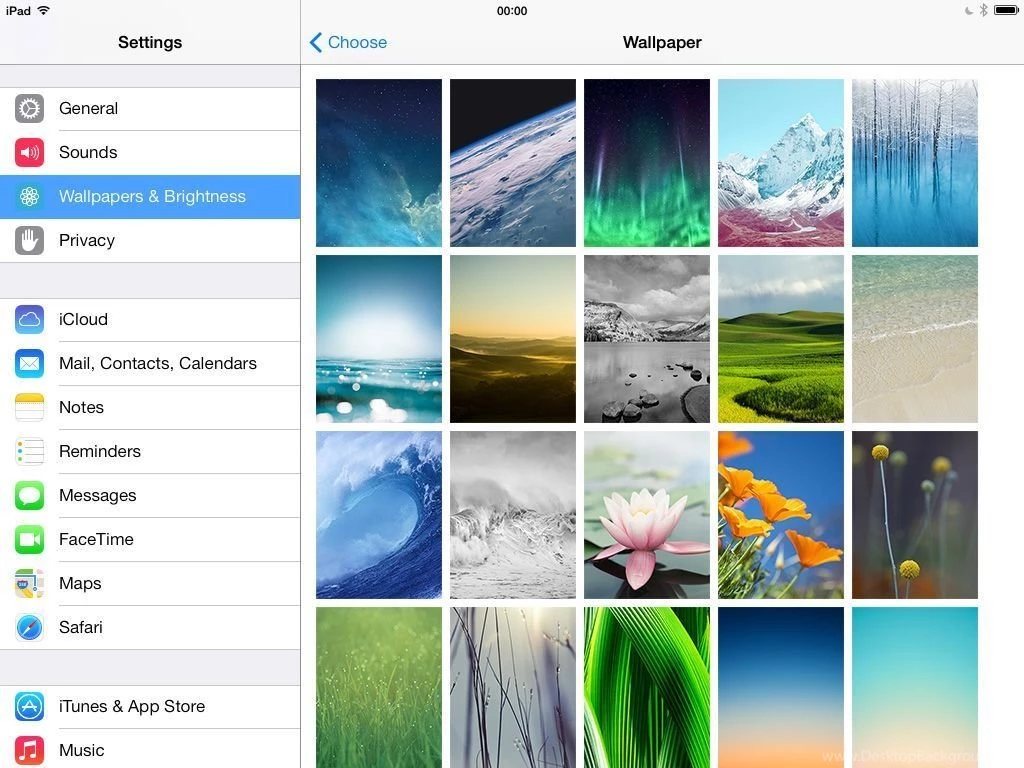Tap the Music note icon
1024x768 pixels.
coord(29,750)
